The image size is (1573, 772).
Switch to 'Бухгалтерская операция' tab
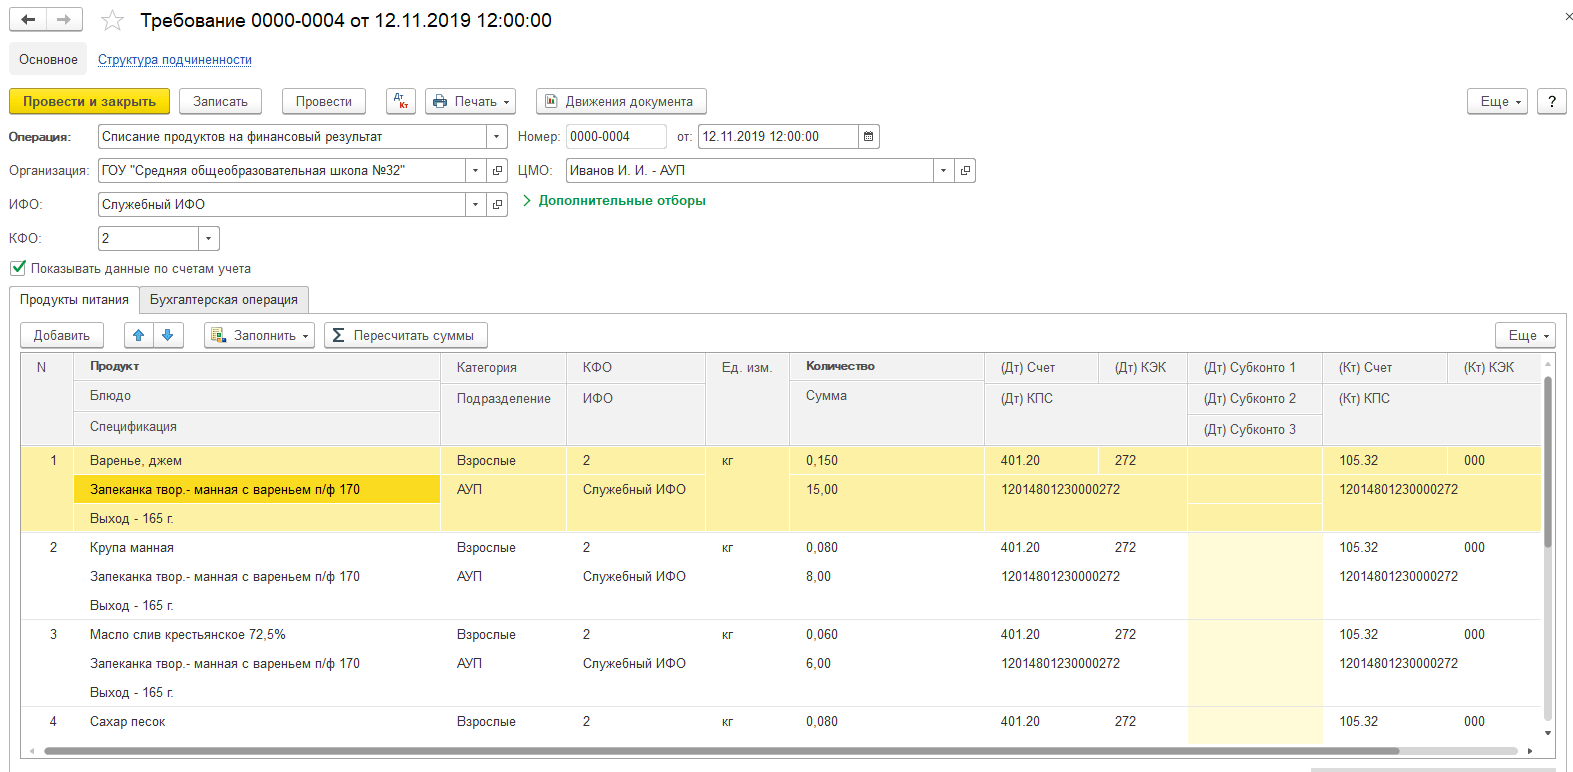[224, 300]
